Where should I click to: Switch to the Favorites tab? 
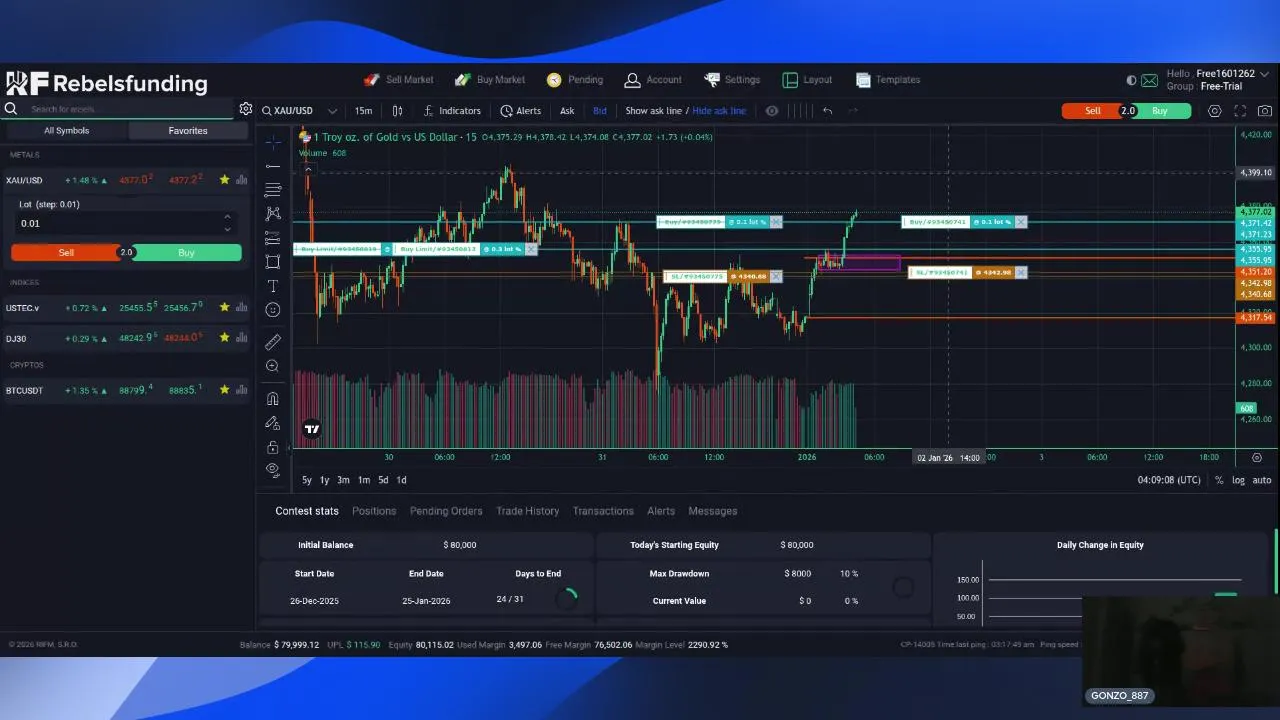click(x=188, y=131)
